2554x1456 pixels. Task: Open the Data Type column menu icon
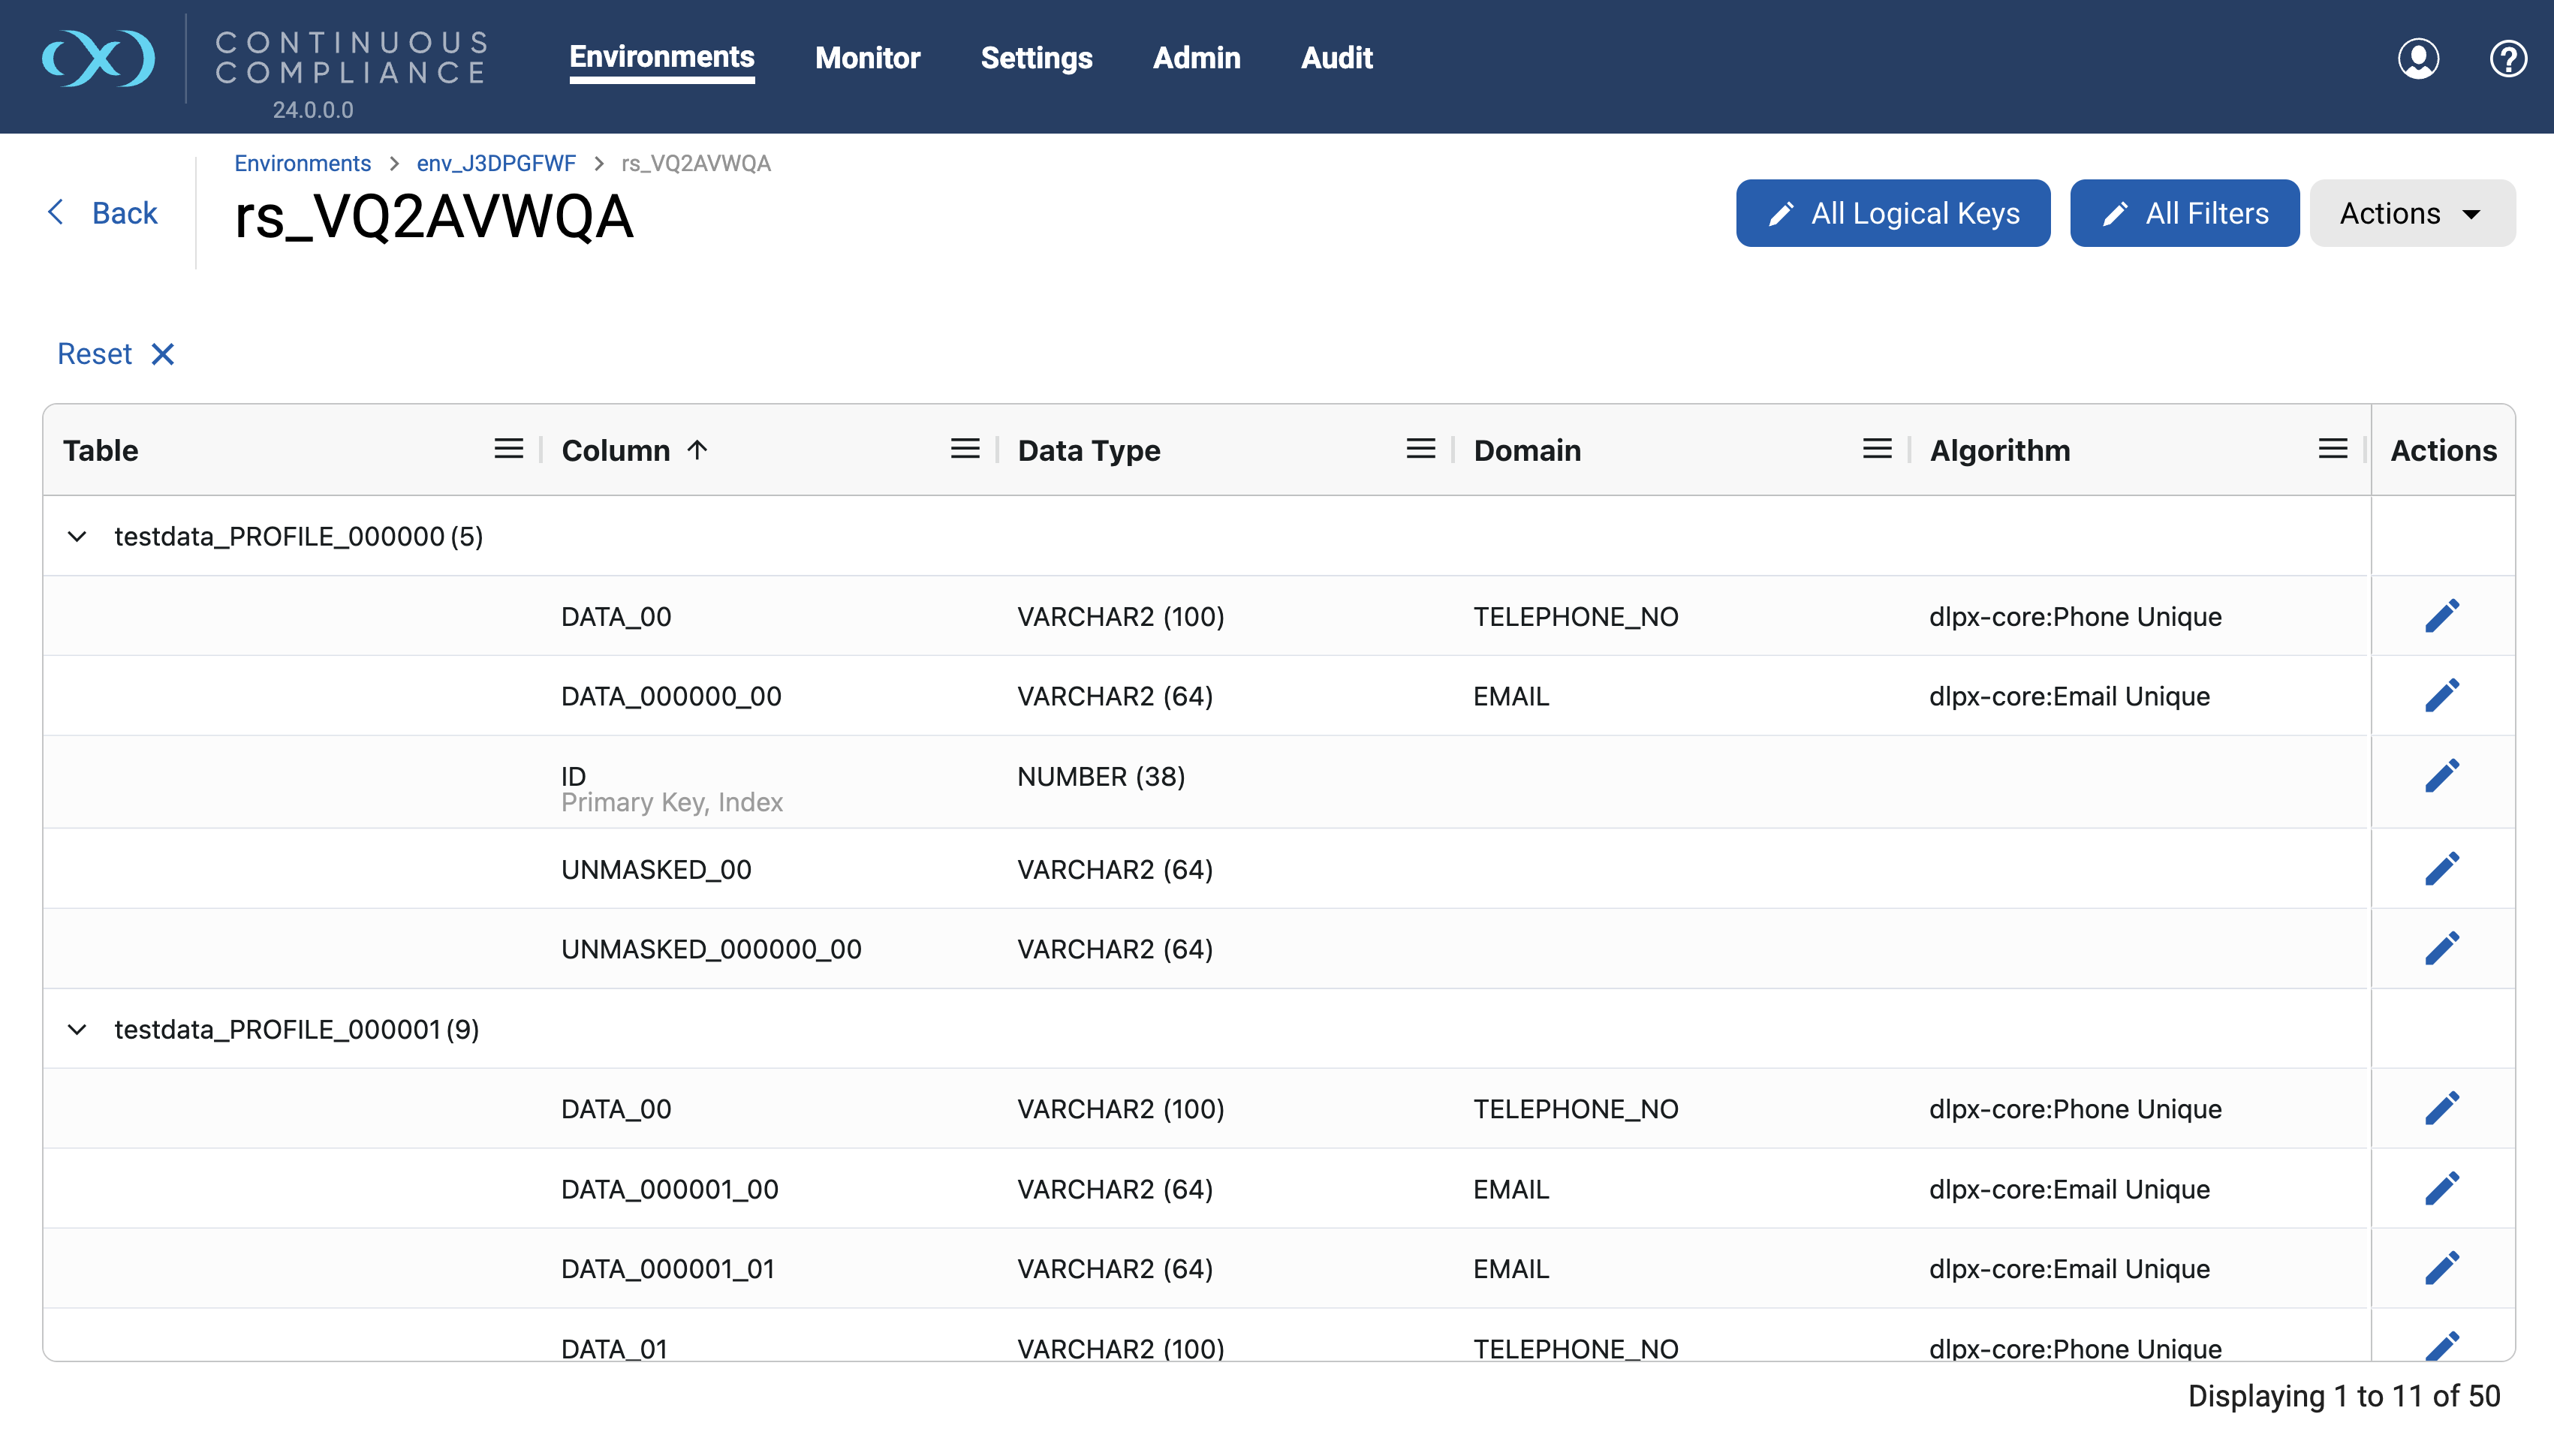point(1421,449)
